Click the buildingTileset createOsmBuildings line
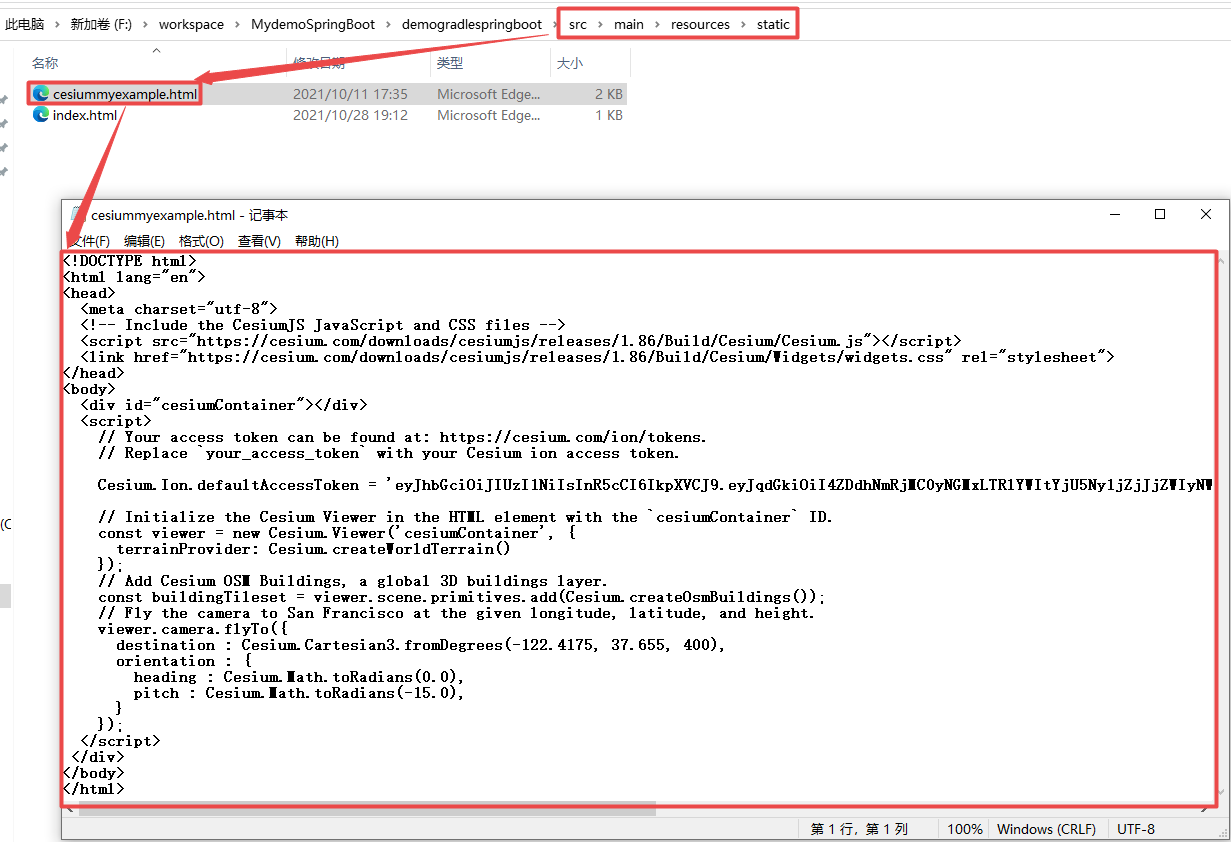This screenshot has height=842, width=1231. pyautogui.click(x=461, y=597)
